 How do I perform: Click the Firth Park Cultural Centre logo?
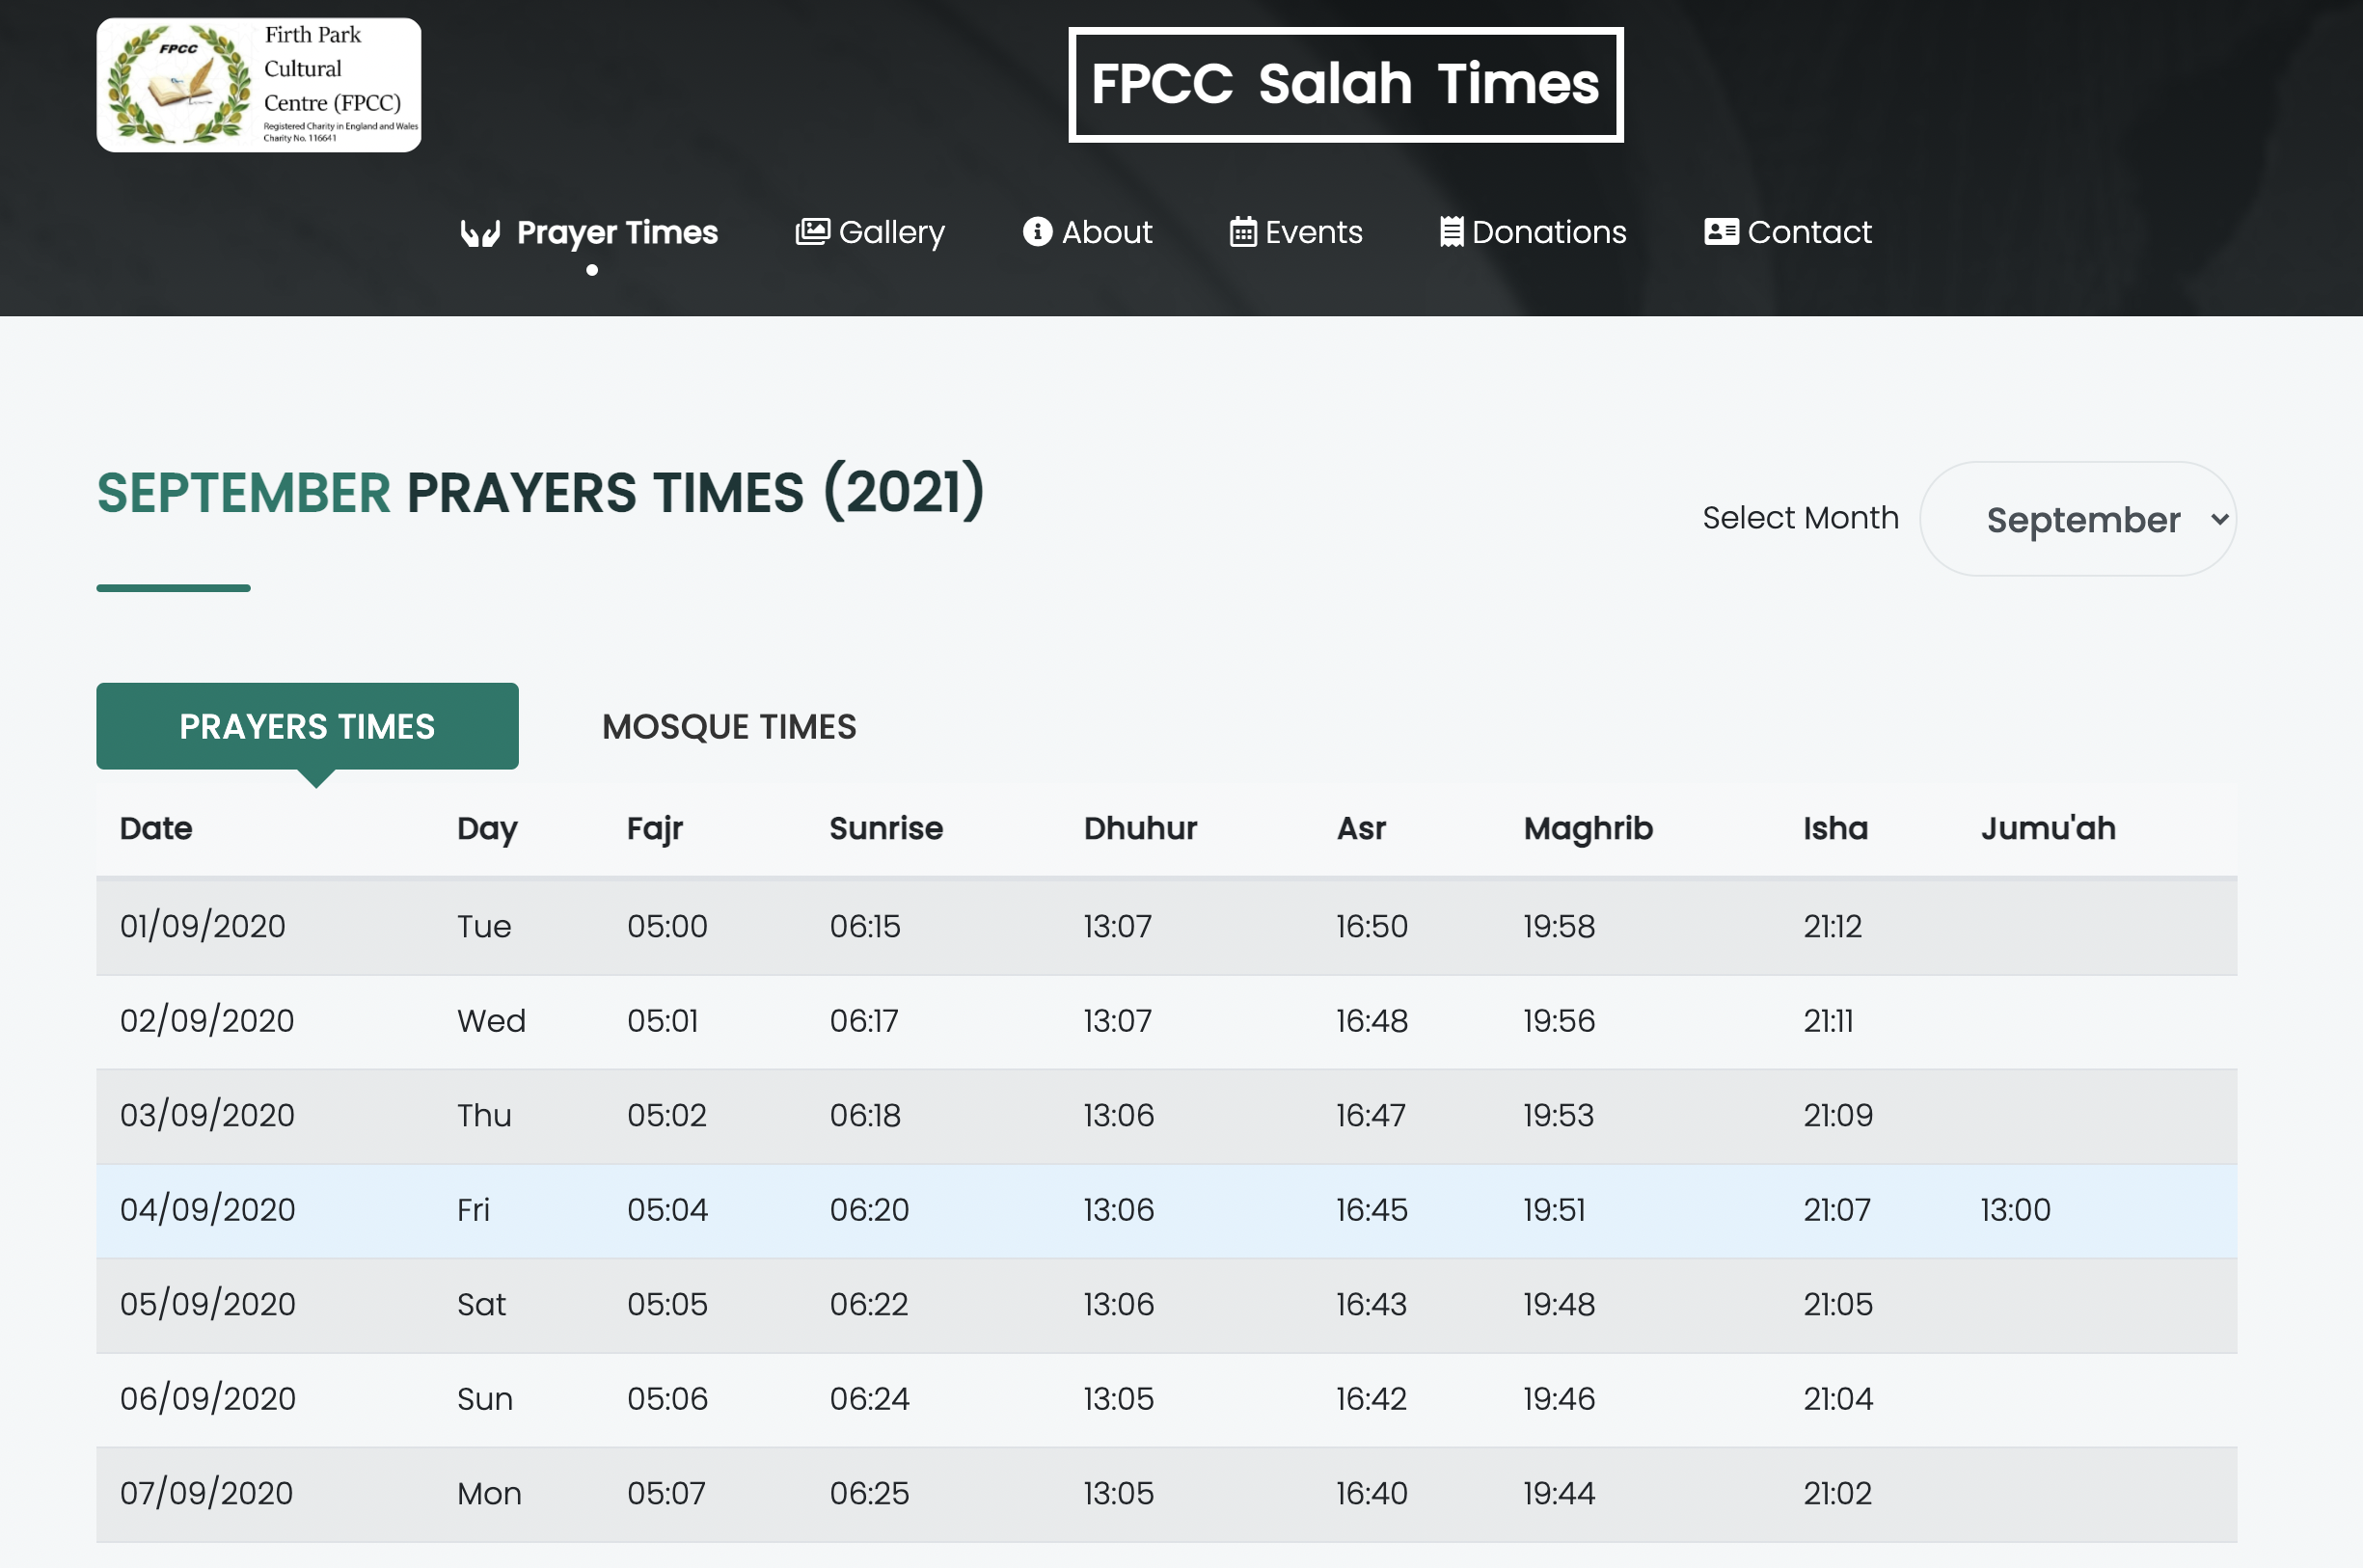point(258,85)
